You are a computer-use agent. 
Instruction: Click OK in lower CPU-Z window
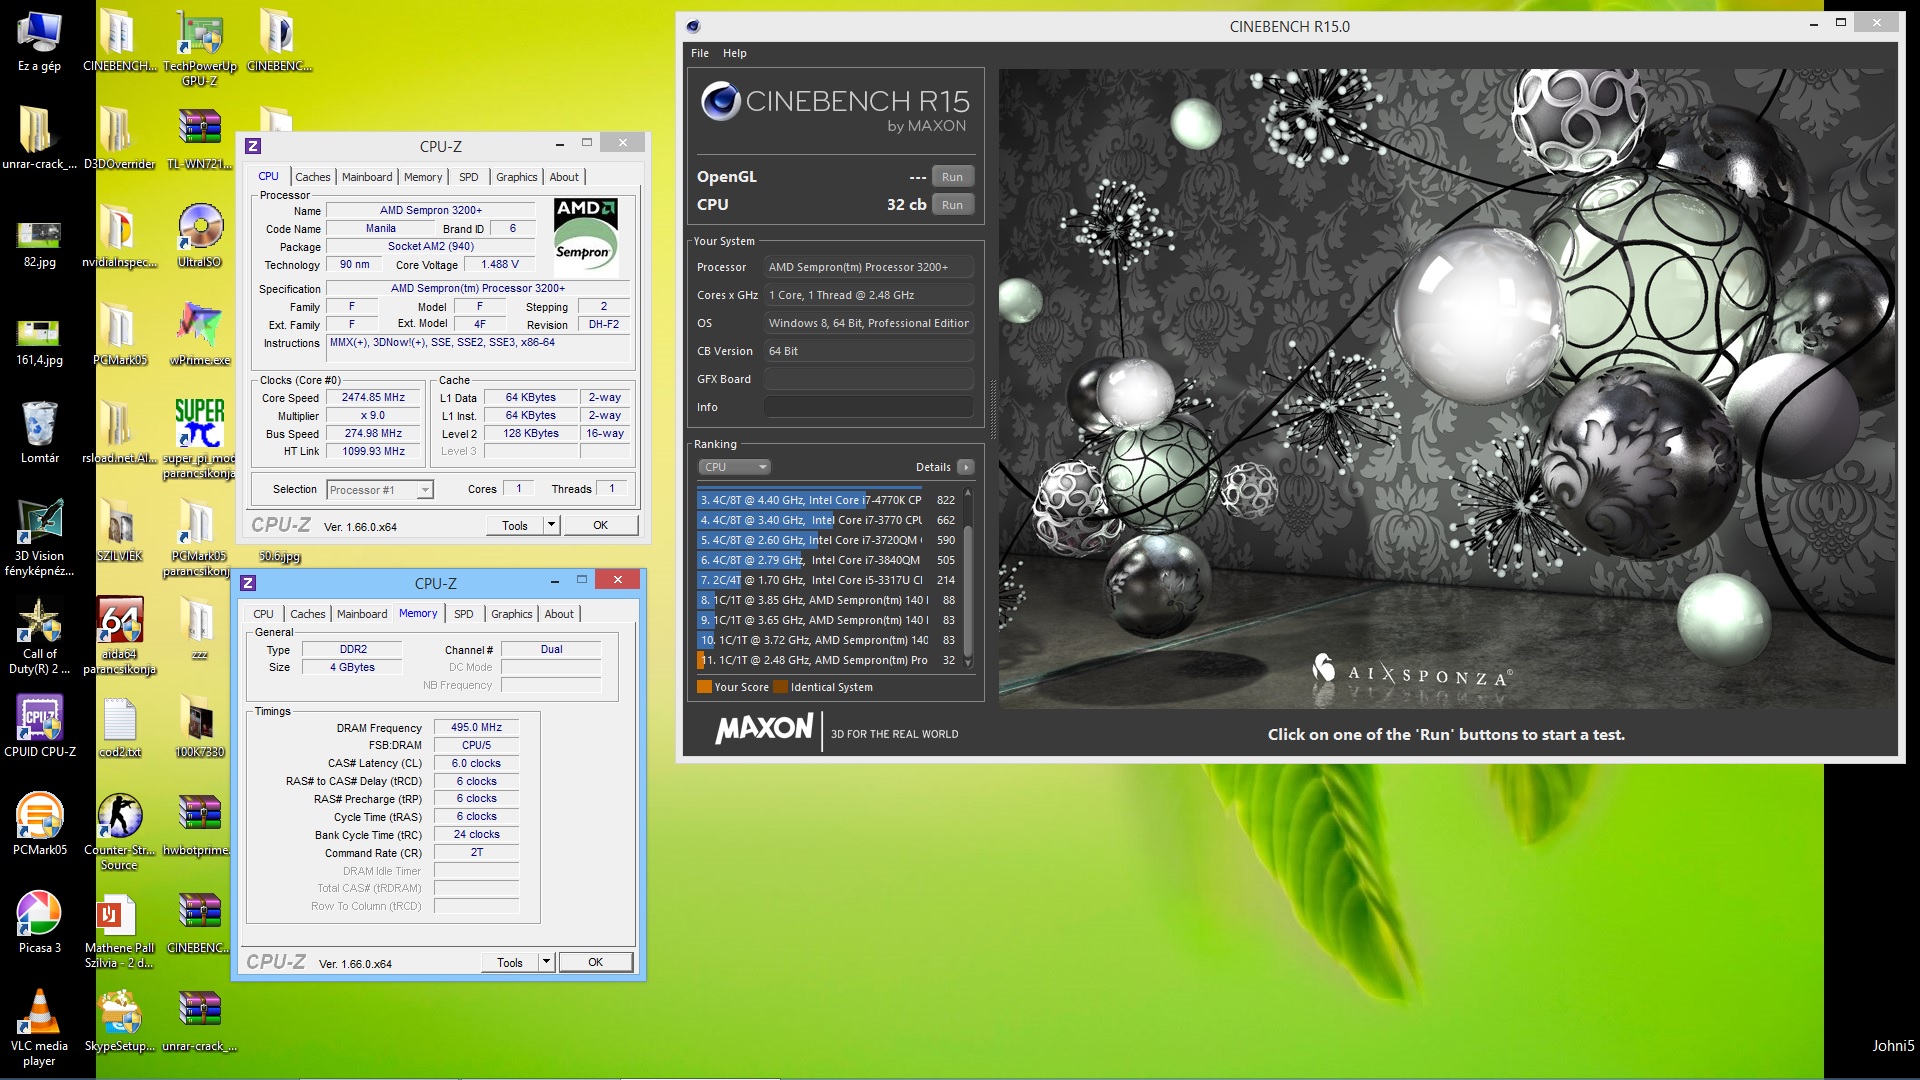pos(595,962)
